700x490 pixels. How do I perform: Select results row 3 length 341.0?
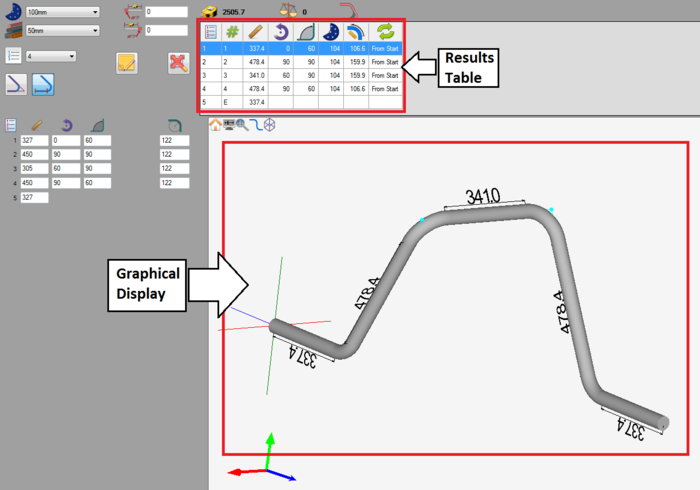click(x=301, y=75)
